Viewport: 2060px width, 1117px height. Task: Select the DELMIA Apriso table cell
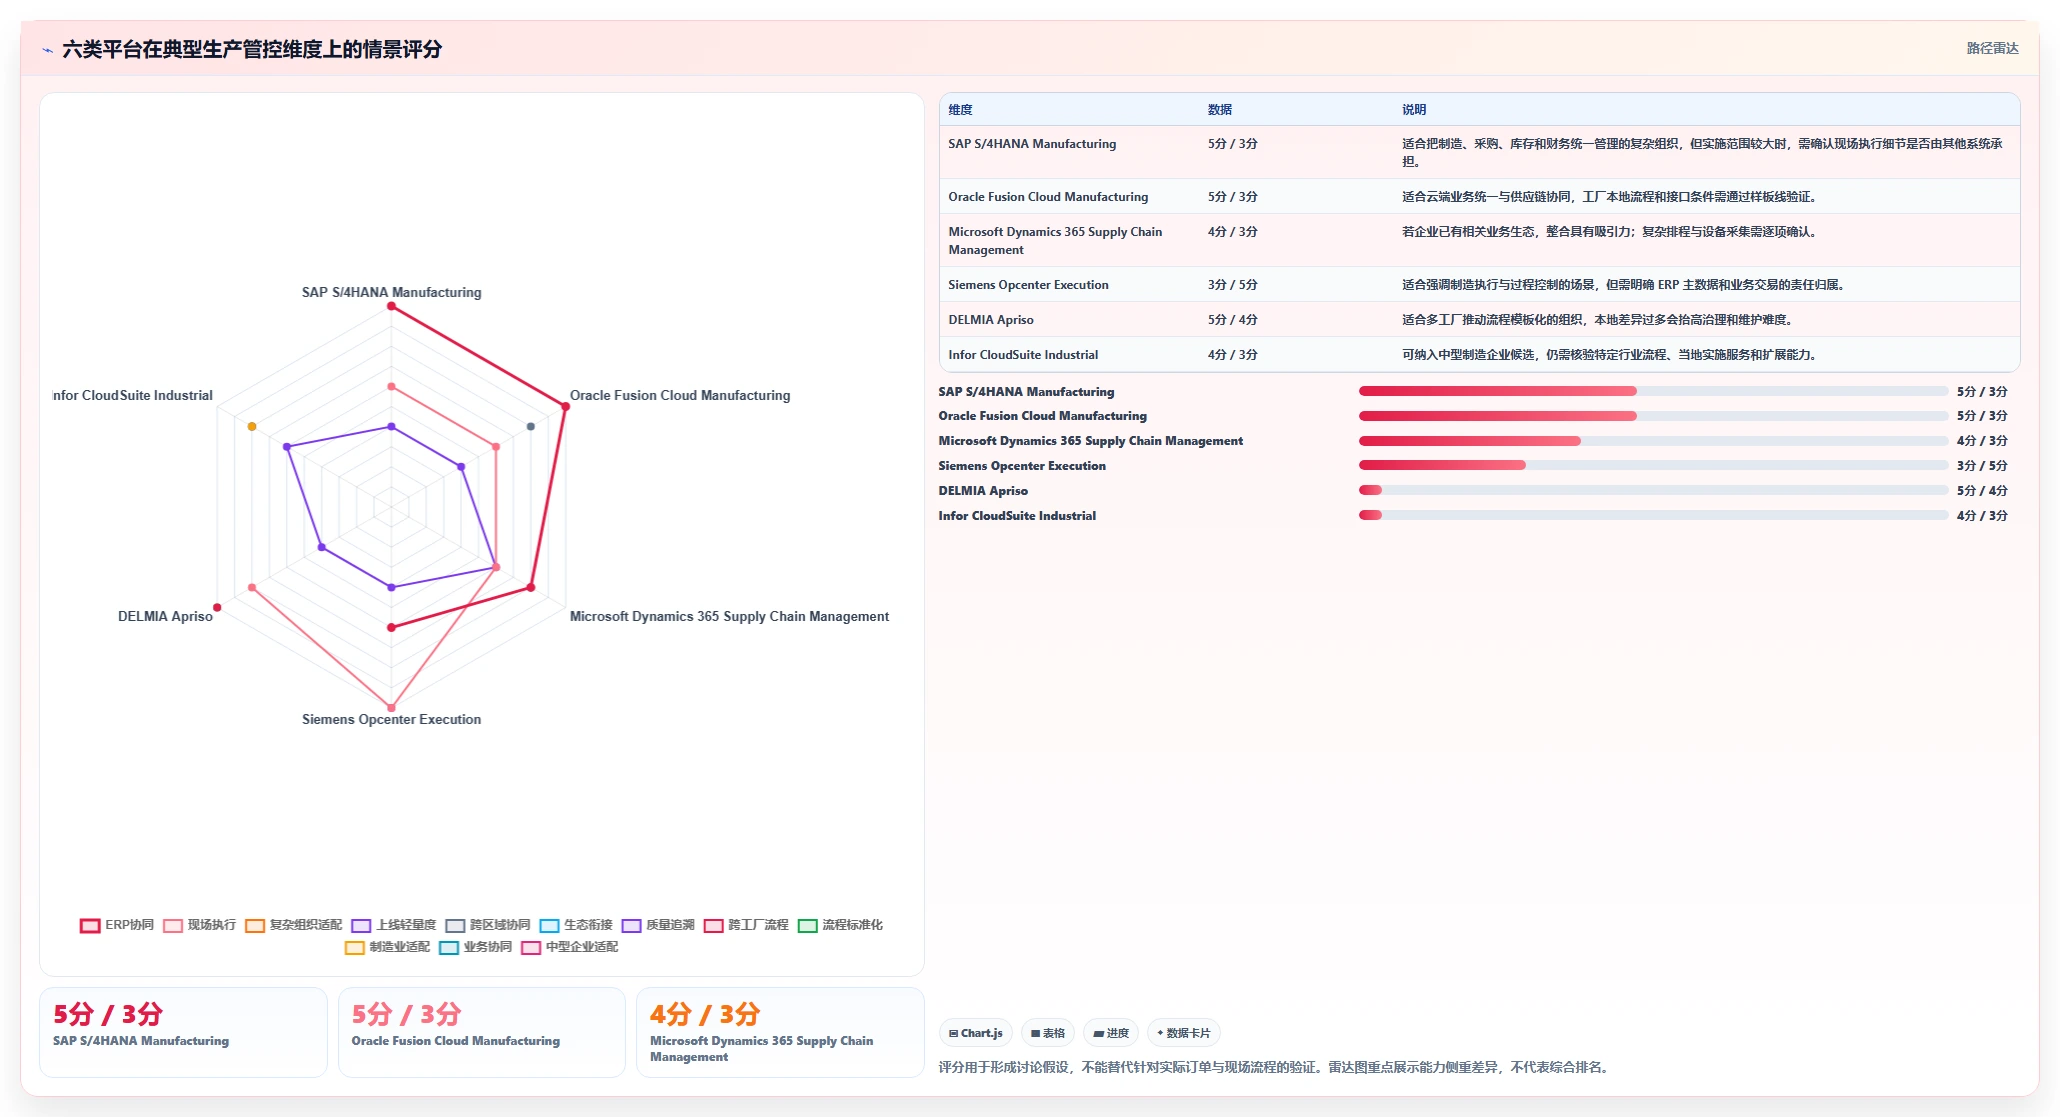(x=991, y=320)
